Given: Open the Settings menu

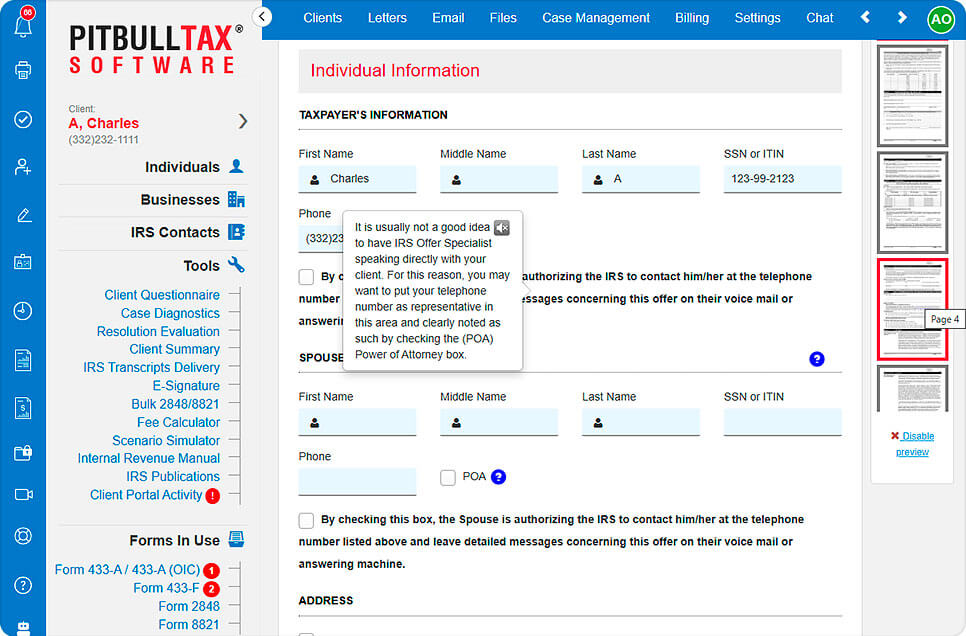Looking at the screenshot, I should (757, 18).
